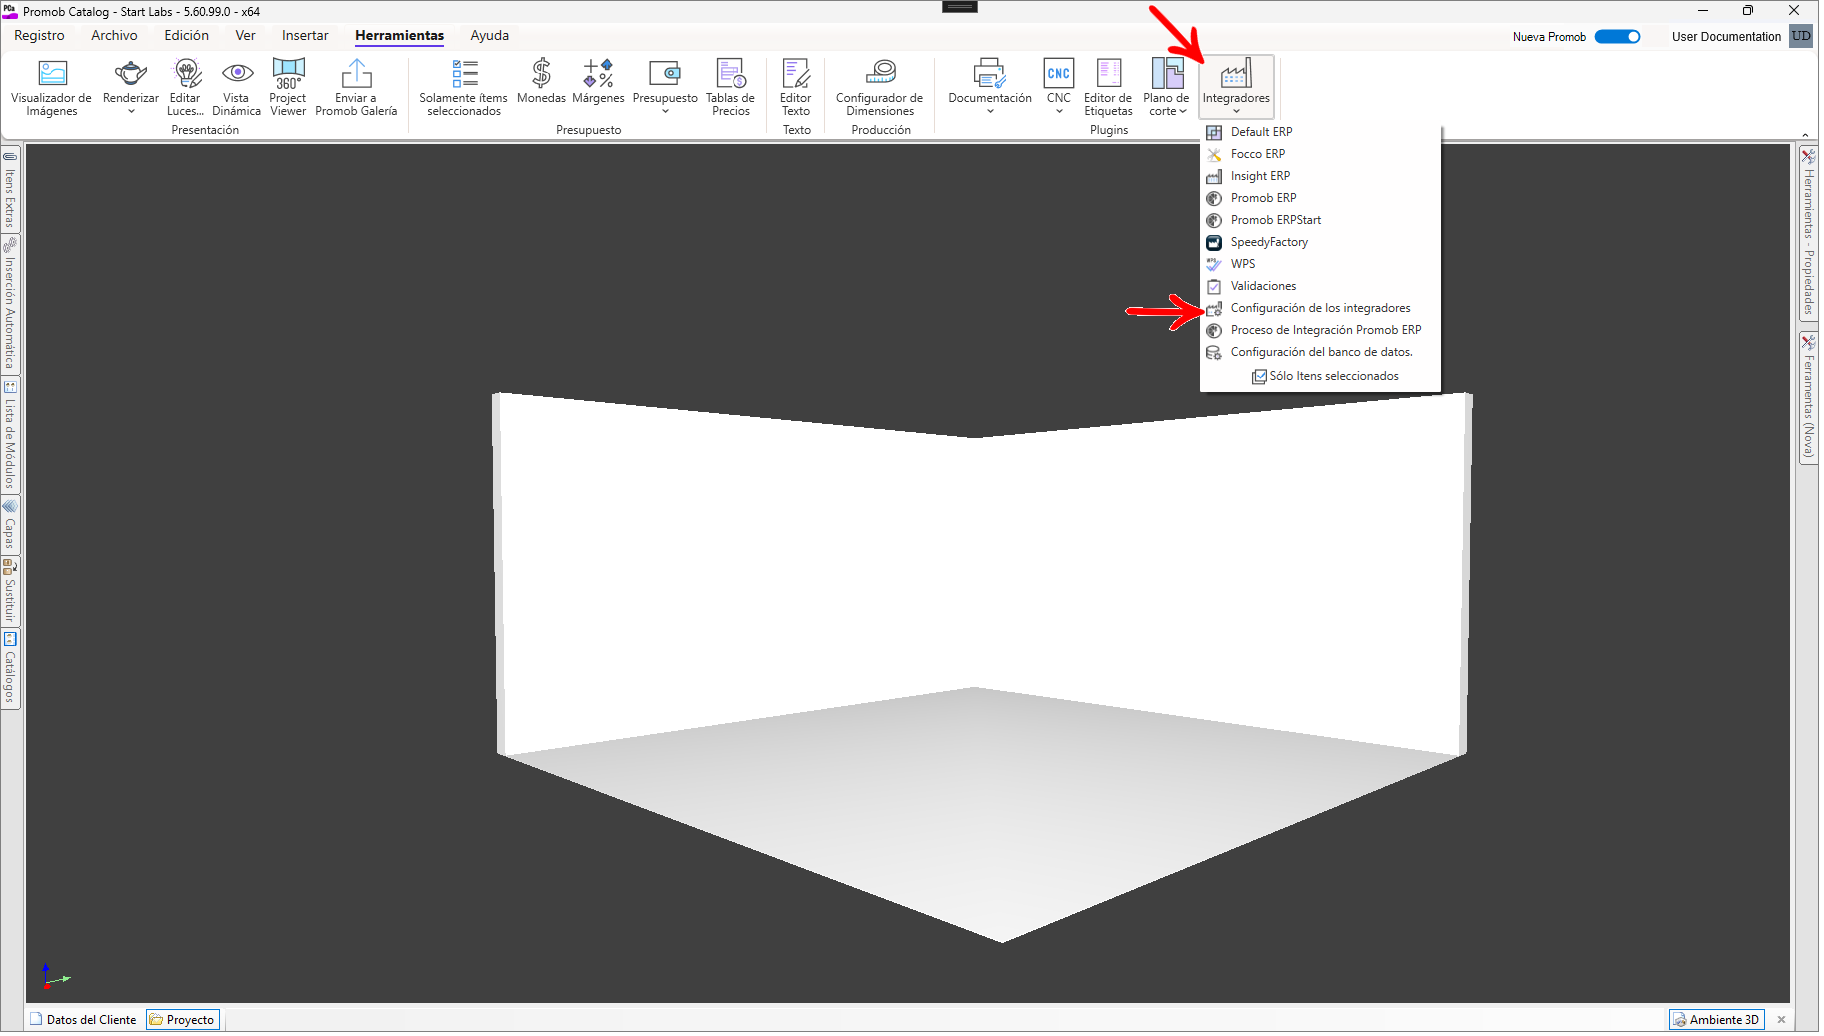Toggle Sólo Itens seleccionados checkbox

(x=1260, y=377)
